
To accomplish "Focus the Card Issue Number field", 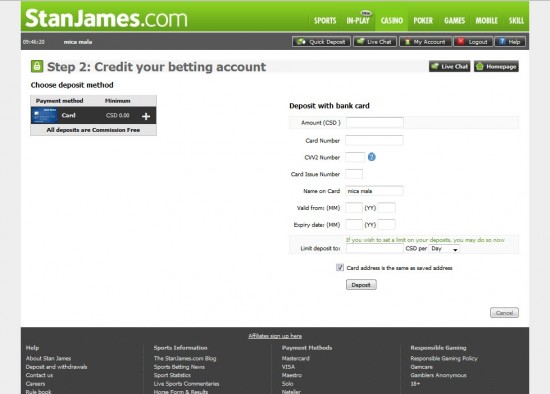I will pyautogui.click(x=354, y=174).
